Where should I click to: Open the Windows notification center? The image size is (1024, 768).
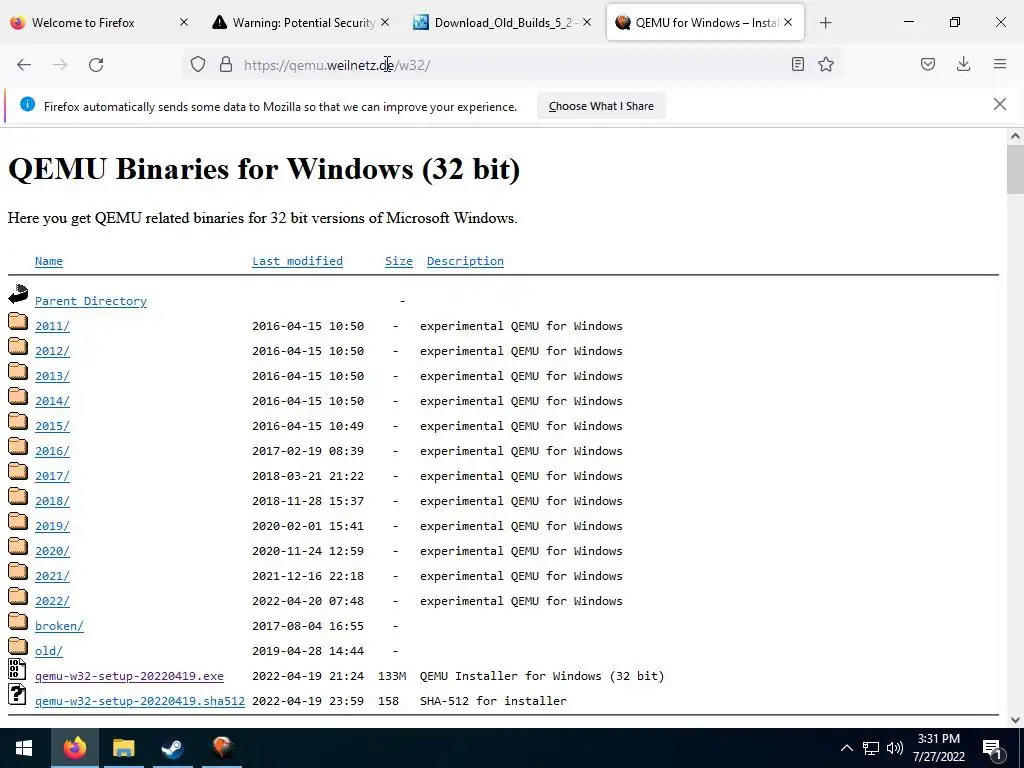[993, 748]
